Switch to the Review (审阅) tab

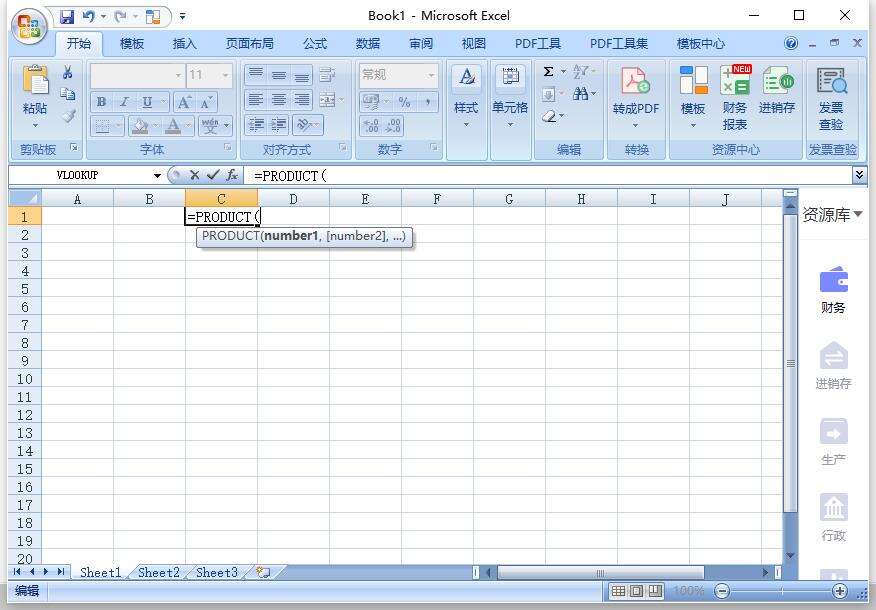click(421, 44)
